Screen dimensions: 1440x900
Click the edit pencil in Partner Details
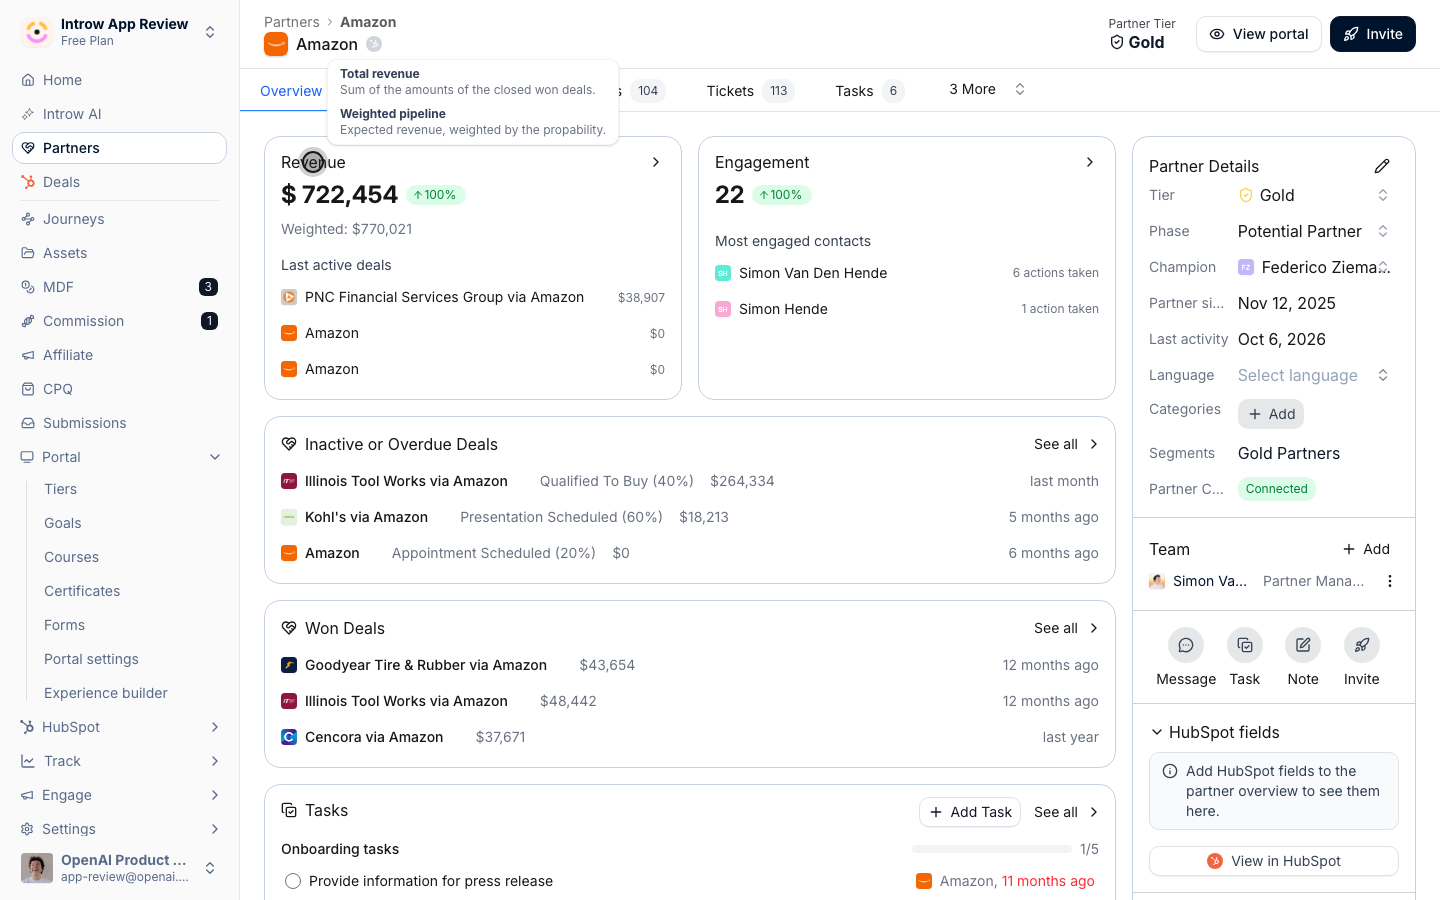1382,166
